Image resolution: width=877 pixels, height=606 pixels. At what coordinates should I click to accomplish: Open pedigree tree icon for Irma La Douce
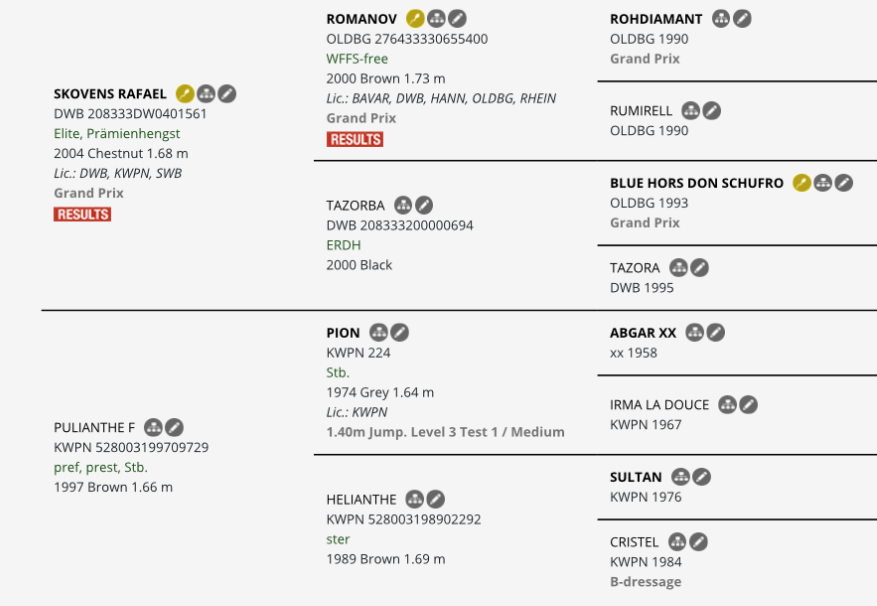point(727,405)
